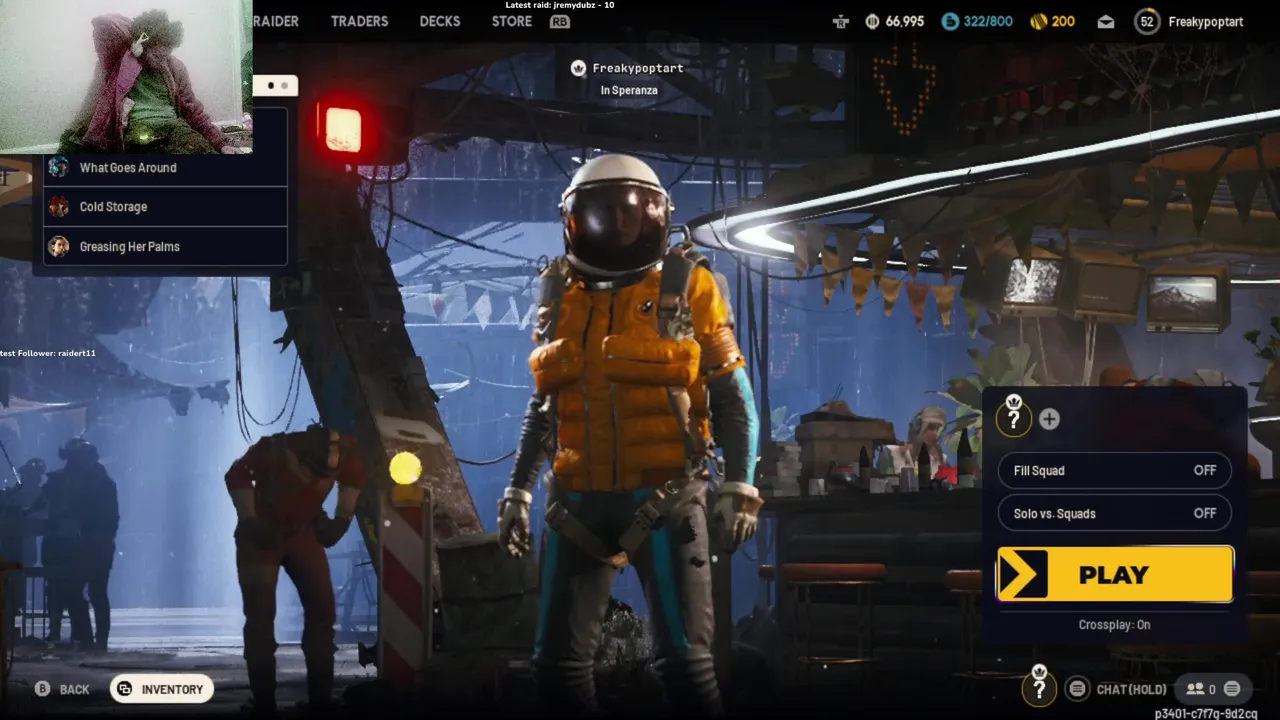1280x720 pixels.
Task: Open the Cold Storage quest
Action: click(166, 207)
